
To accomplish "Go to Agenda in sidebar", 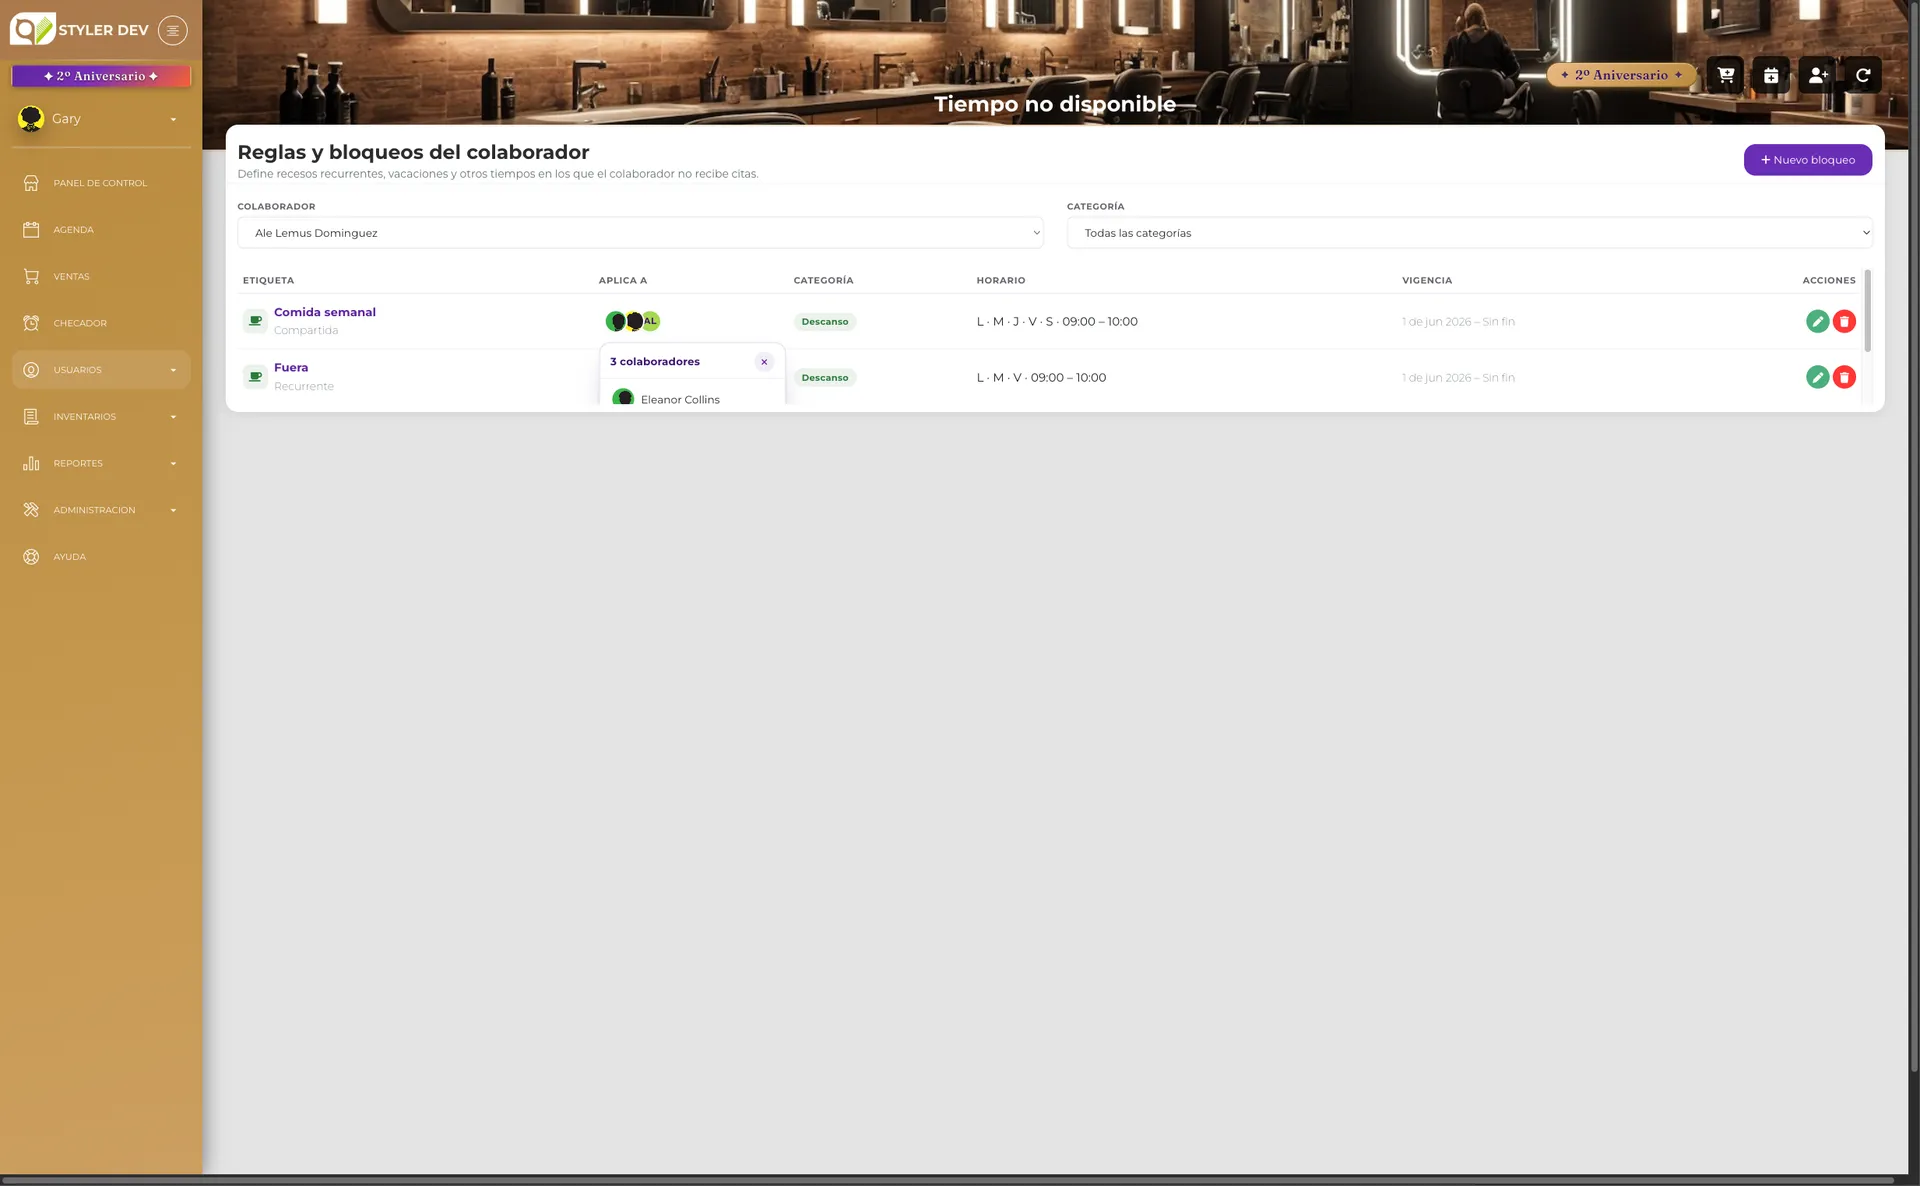I will [x=101, y=230].
